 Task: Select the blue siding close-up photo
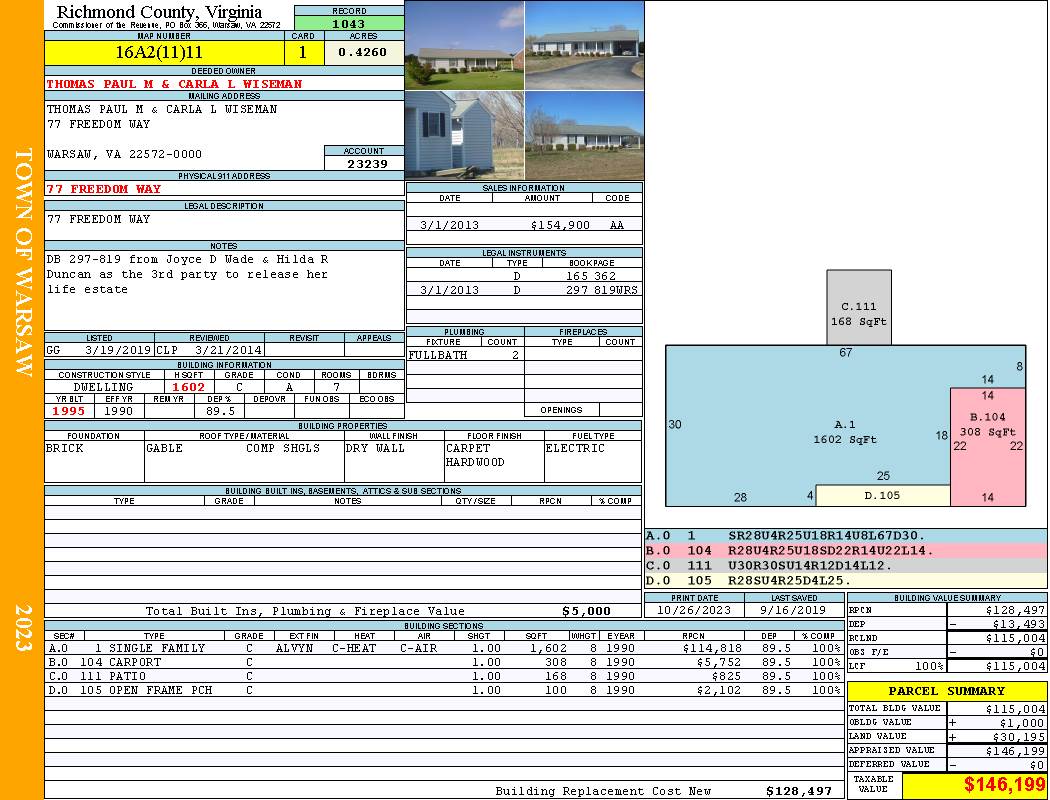[x=465, y=135]
